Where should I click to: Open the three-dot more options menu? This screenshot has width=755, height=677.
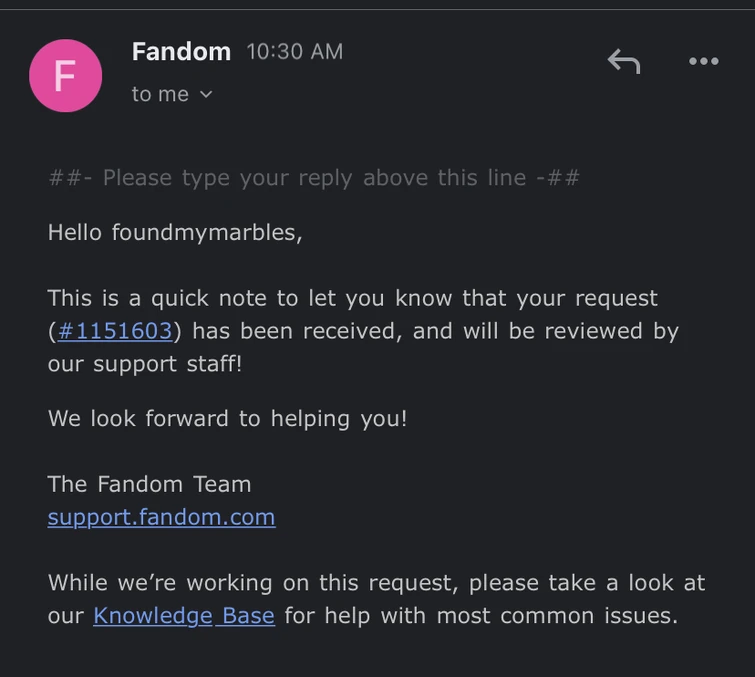point(703,62)
